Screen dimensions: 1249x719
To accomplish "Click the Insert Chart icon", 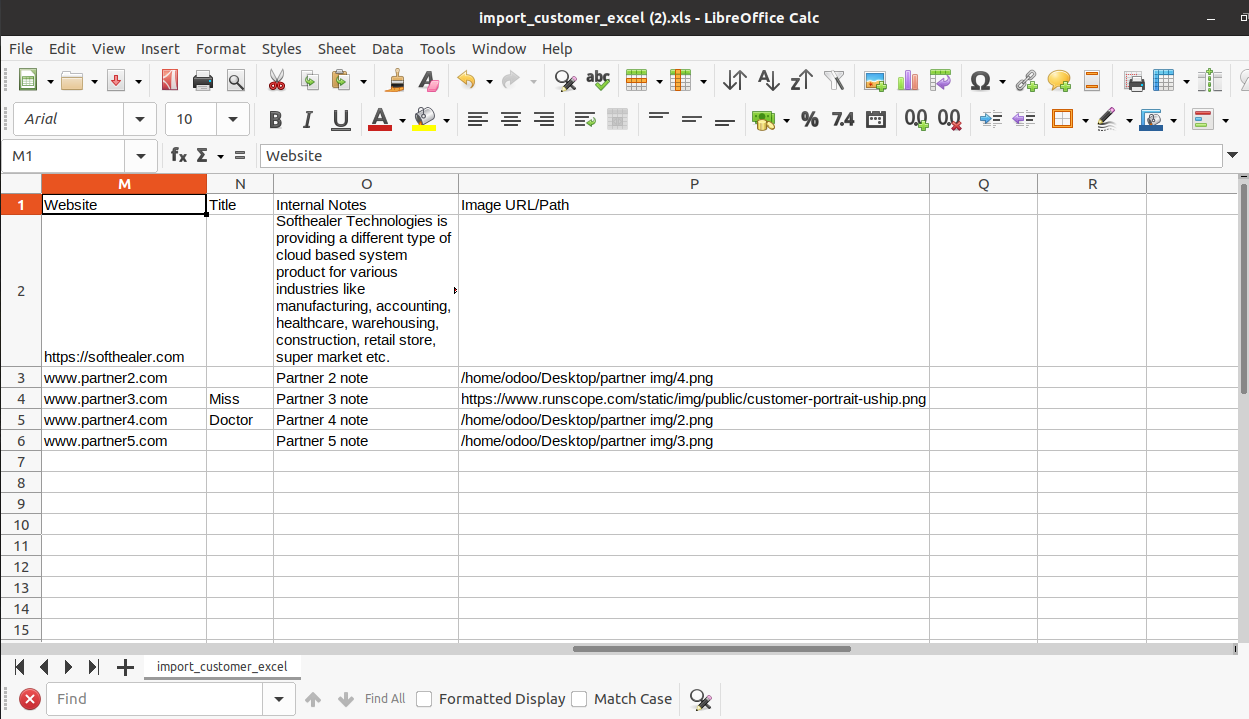I will (908, 81).
